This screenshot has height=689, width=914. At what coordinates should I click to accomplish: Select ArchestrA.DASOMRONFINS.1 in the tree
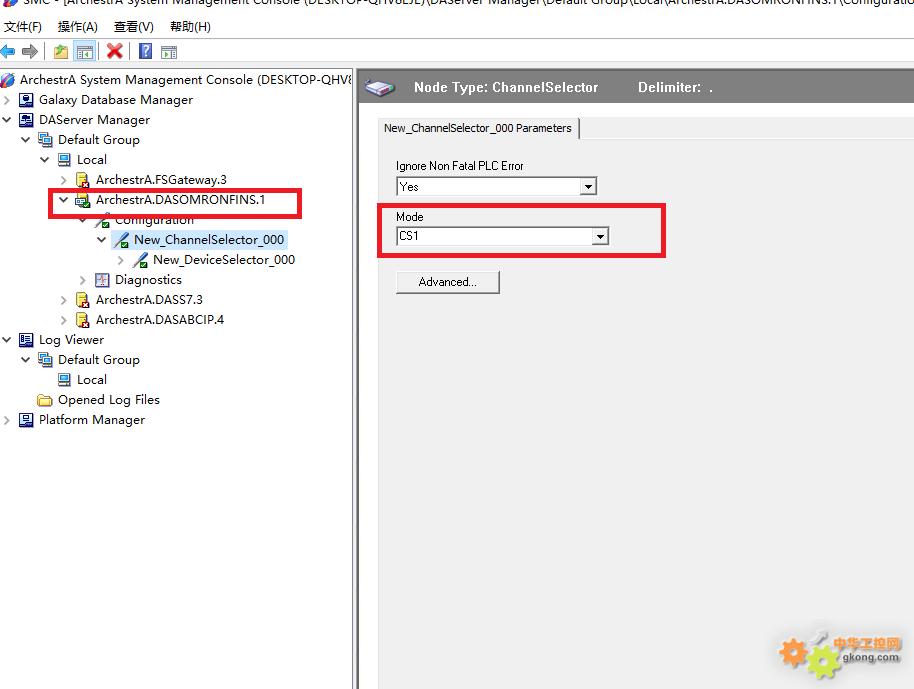click(x=181, y=200)
